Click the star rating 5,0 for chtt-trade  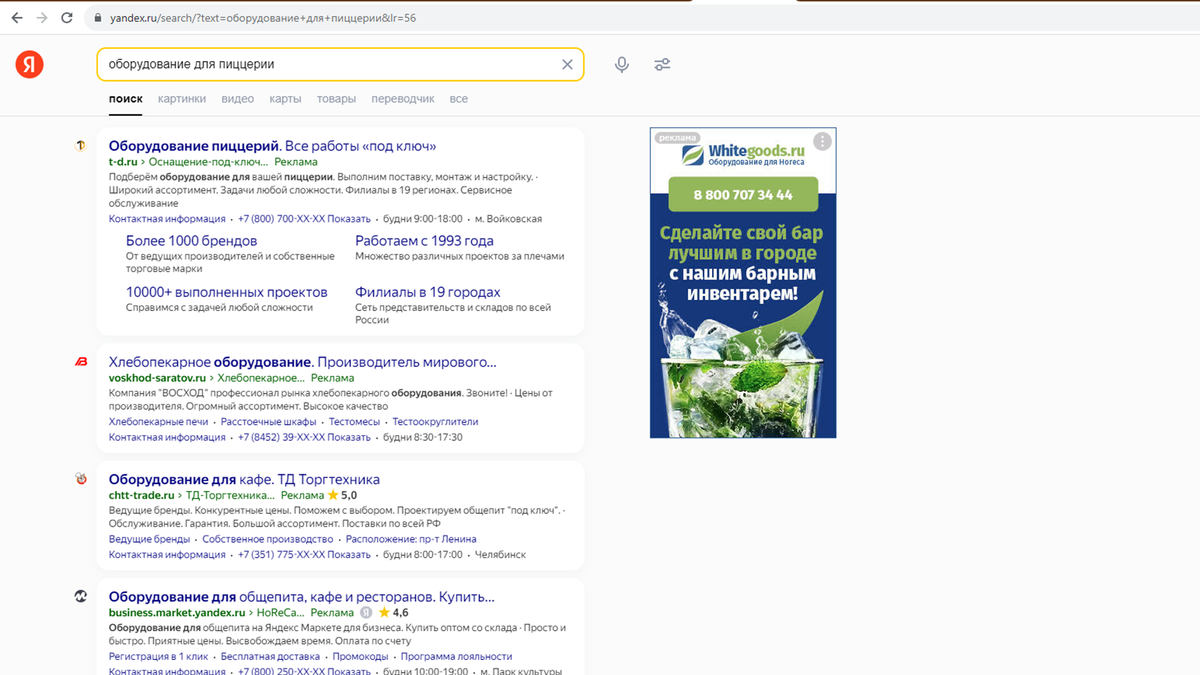(342, 495)
